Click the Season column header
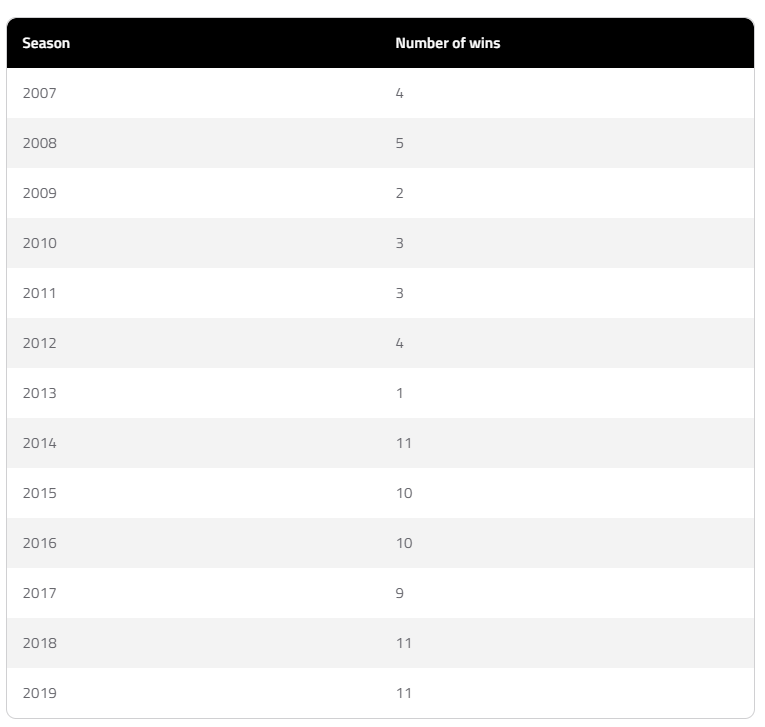 pos(46,43)
